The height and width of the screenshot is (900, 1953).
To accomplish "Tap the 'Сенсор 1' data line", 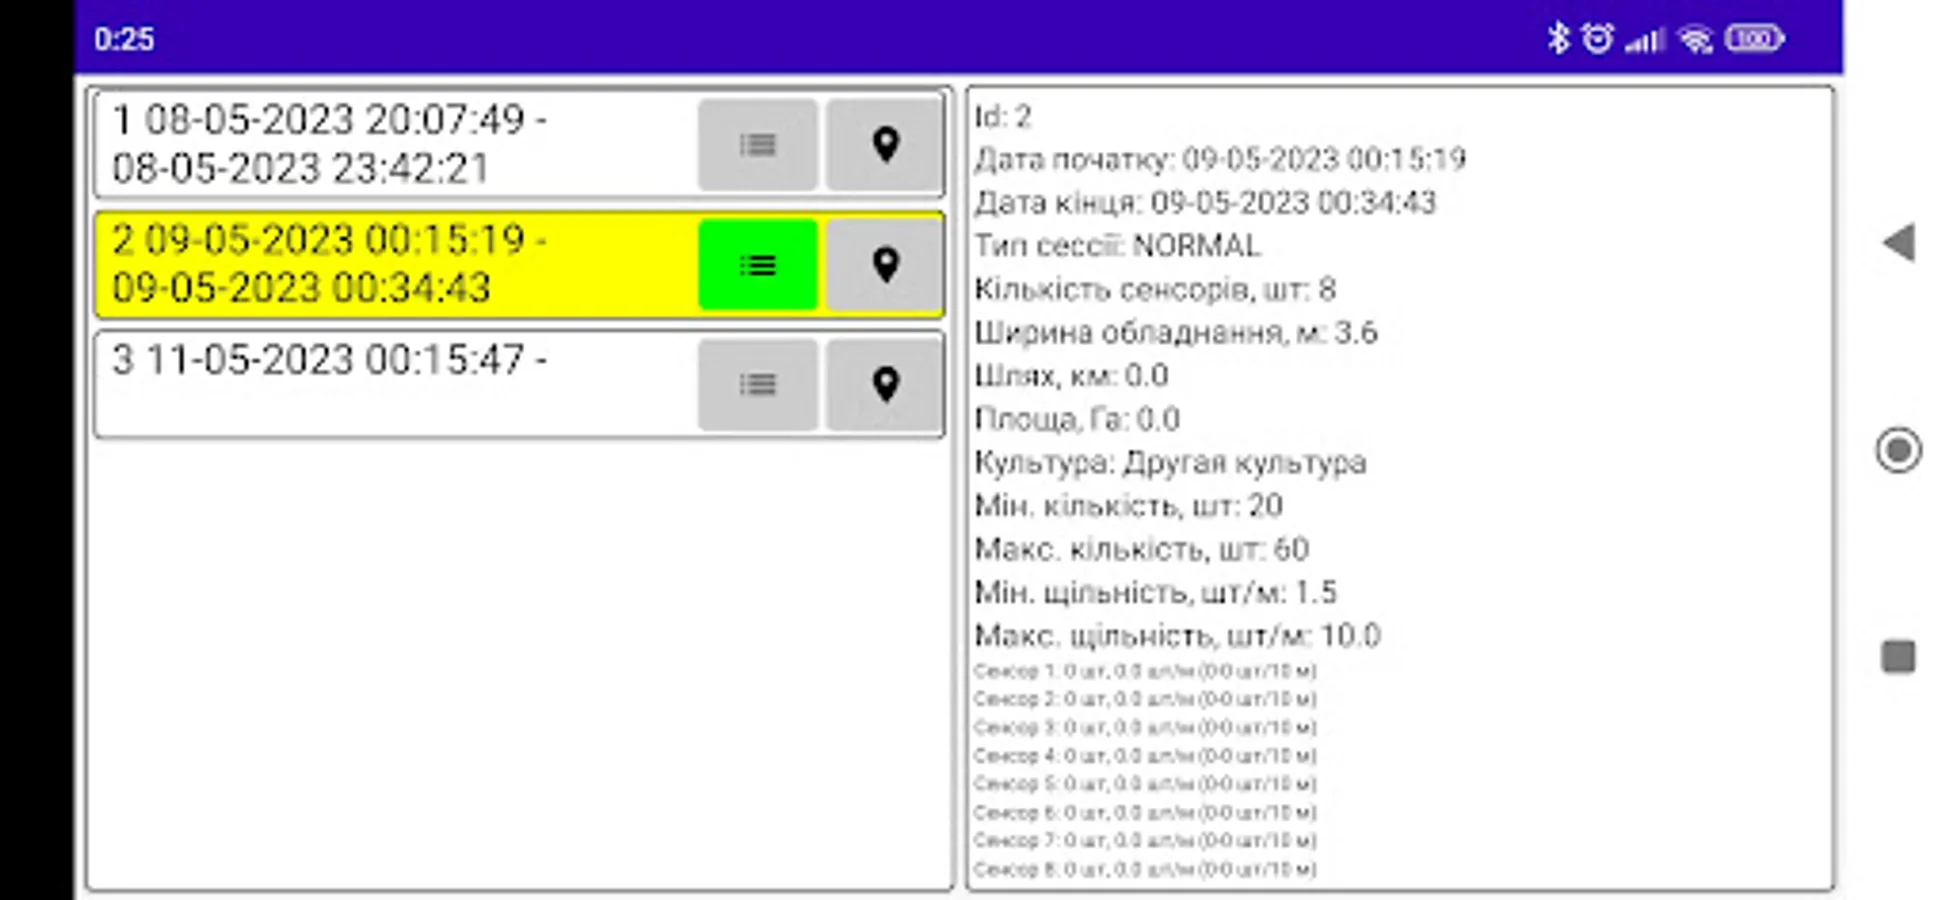I will (1145, 671).
